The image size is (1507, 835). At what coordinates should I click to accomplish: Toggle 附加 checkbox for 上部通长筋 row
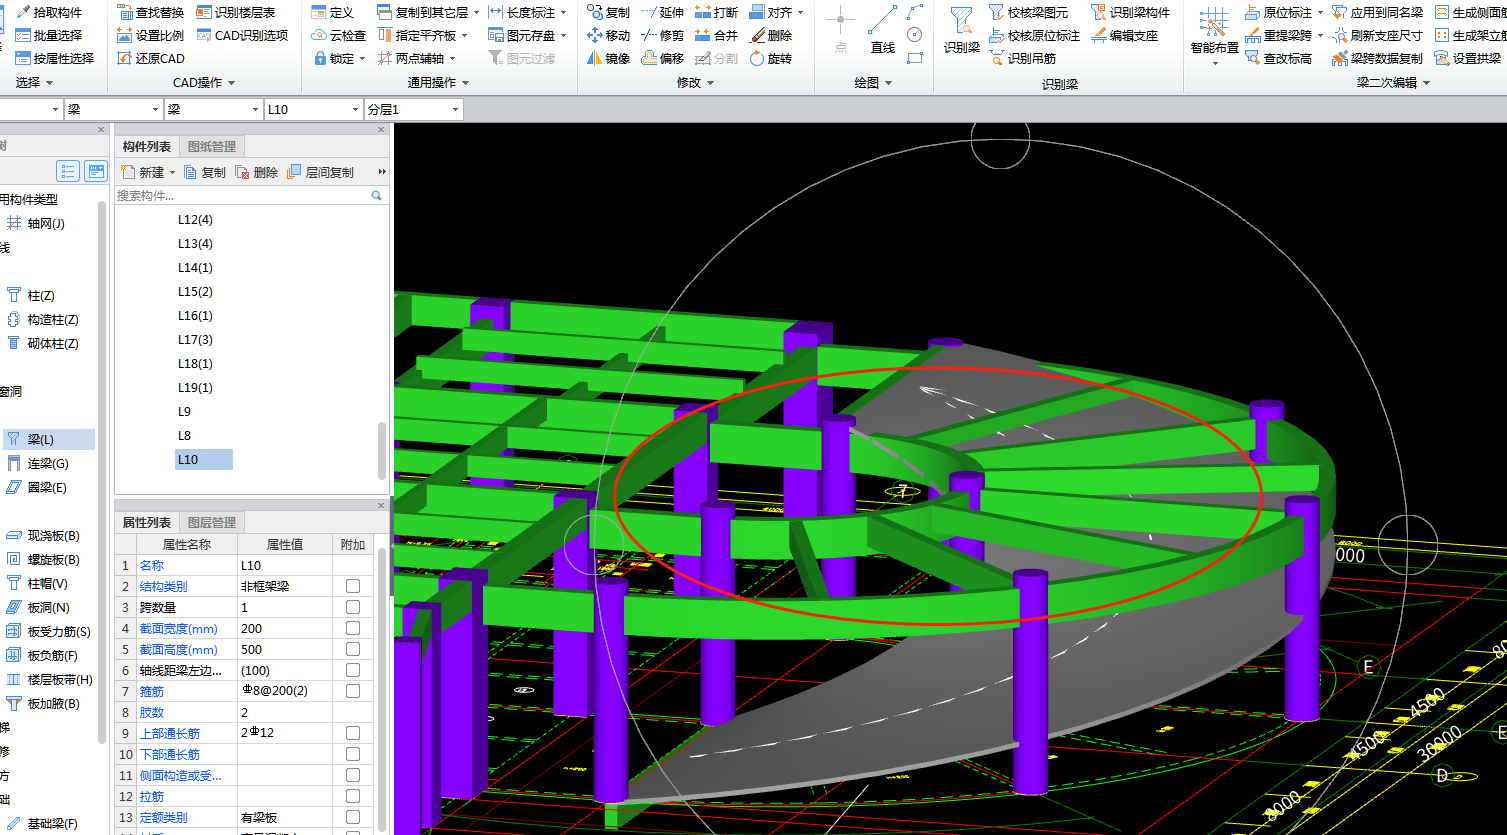point(353,733)
